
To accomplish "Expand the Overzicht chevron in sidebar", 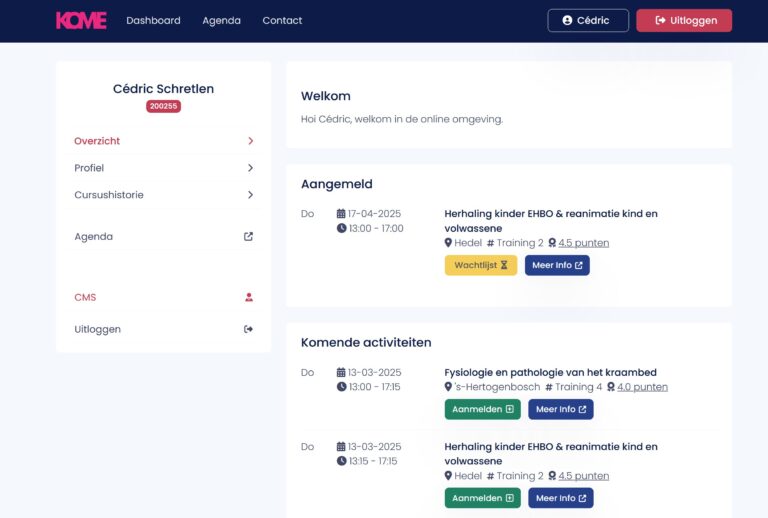I will pyautogui.click(x=250, y=141).
